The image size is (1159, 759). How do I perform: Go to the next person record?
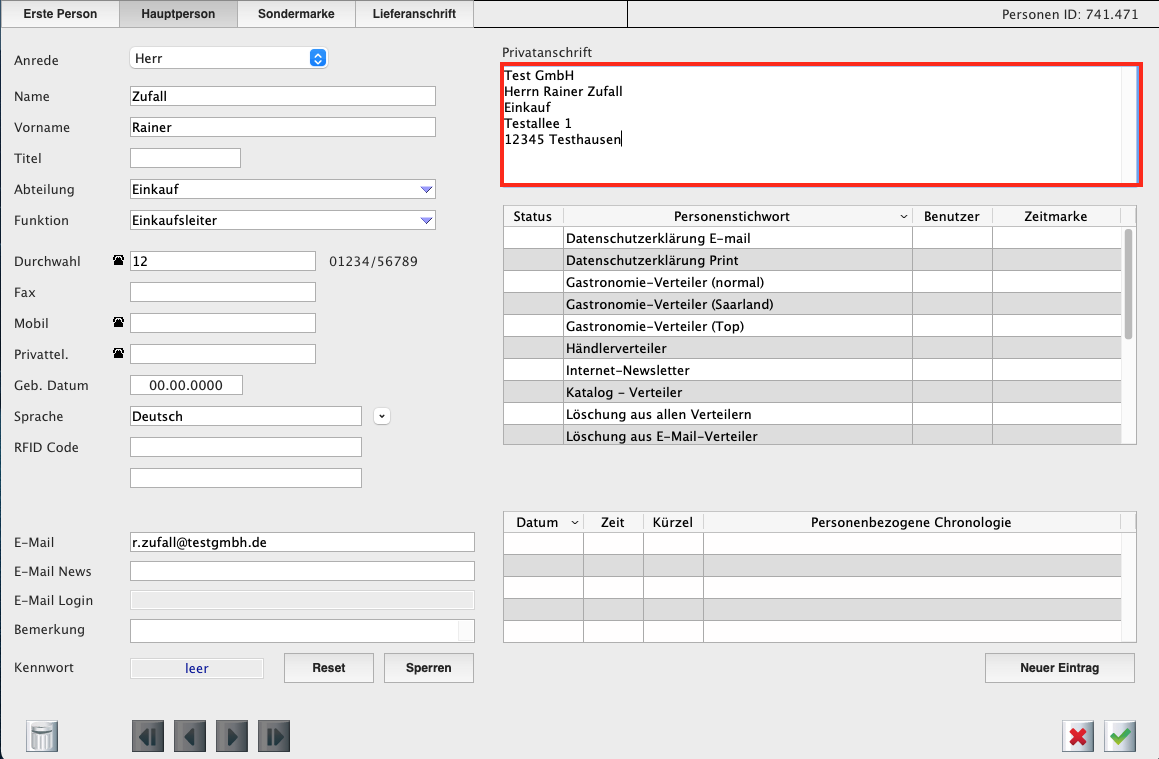232,737
